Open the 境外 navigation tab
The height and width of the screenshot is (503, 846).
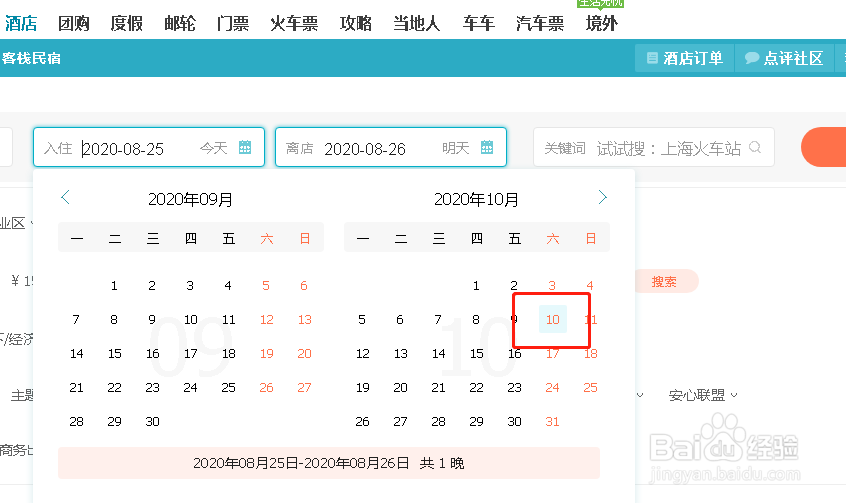point(602,23)
